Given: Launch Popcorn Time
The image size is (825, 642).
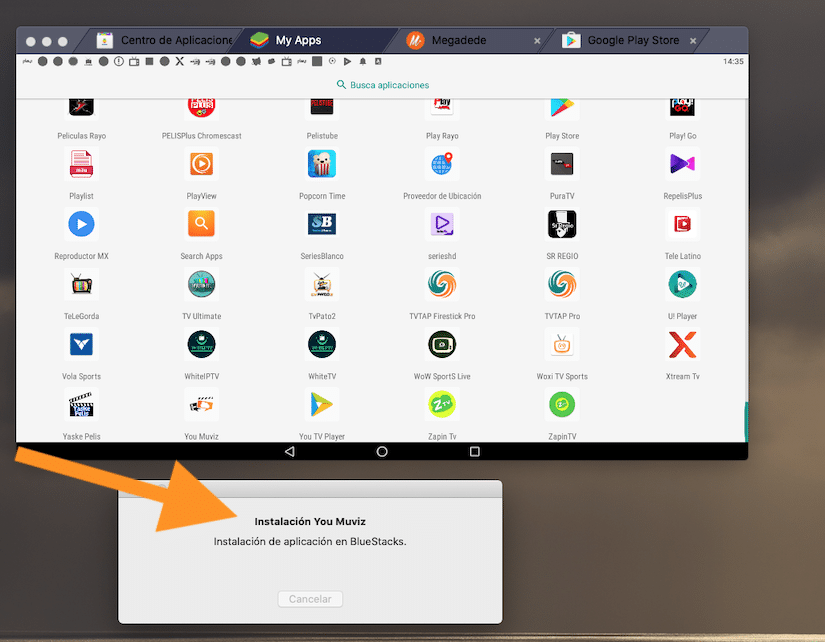Looking at the screenshot, I should click(321, 164).
